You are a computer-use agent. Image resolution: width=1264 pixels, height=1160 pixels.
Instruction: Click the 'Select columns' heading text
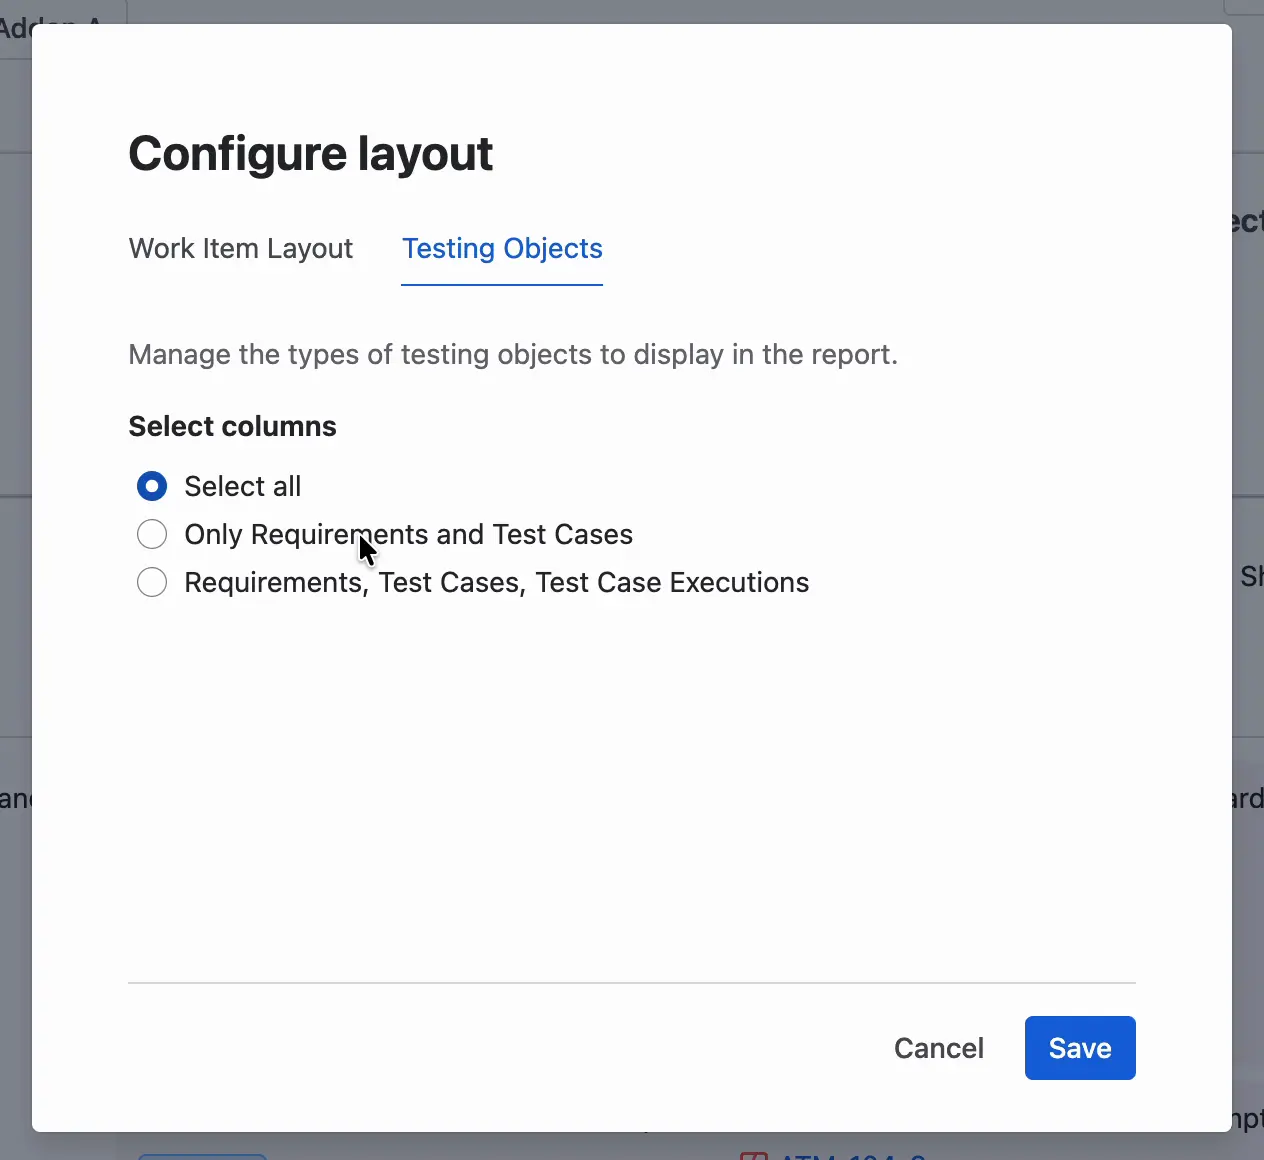(x=233, y=426)
